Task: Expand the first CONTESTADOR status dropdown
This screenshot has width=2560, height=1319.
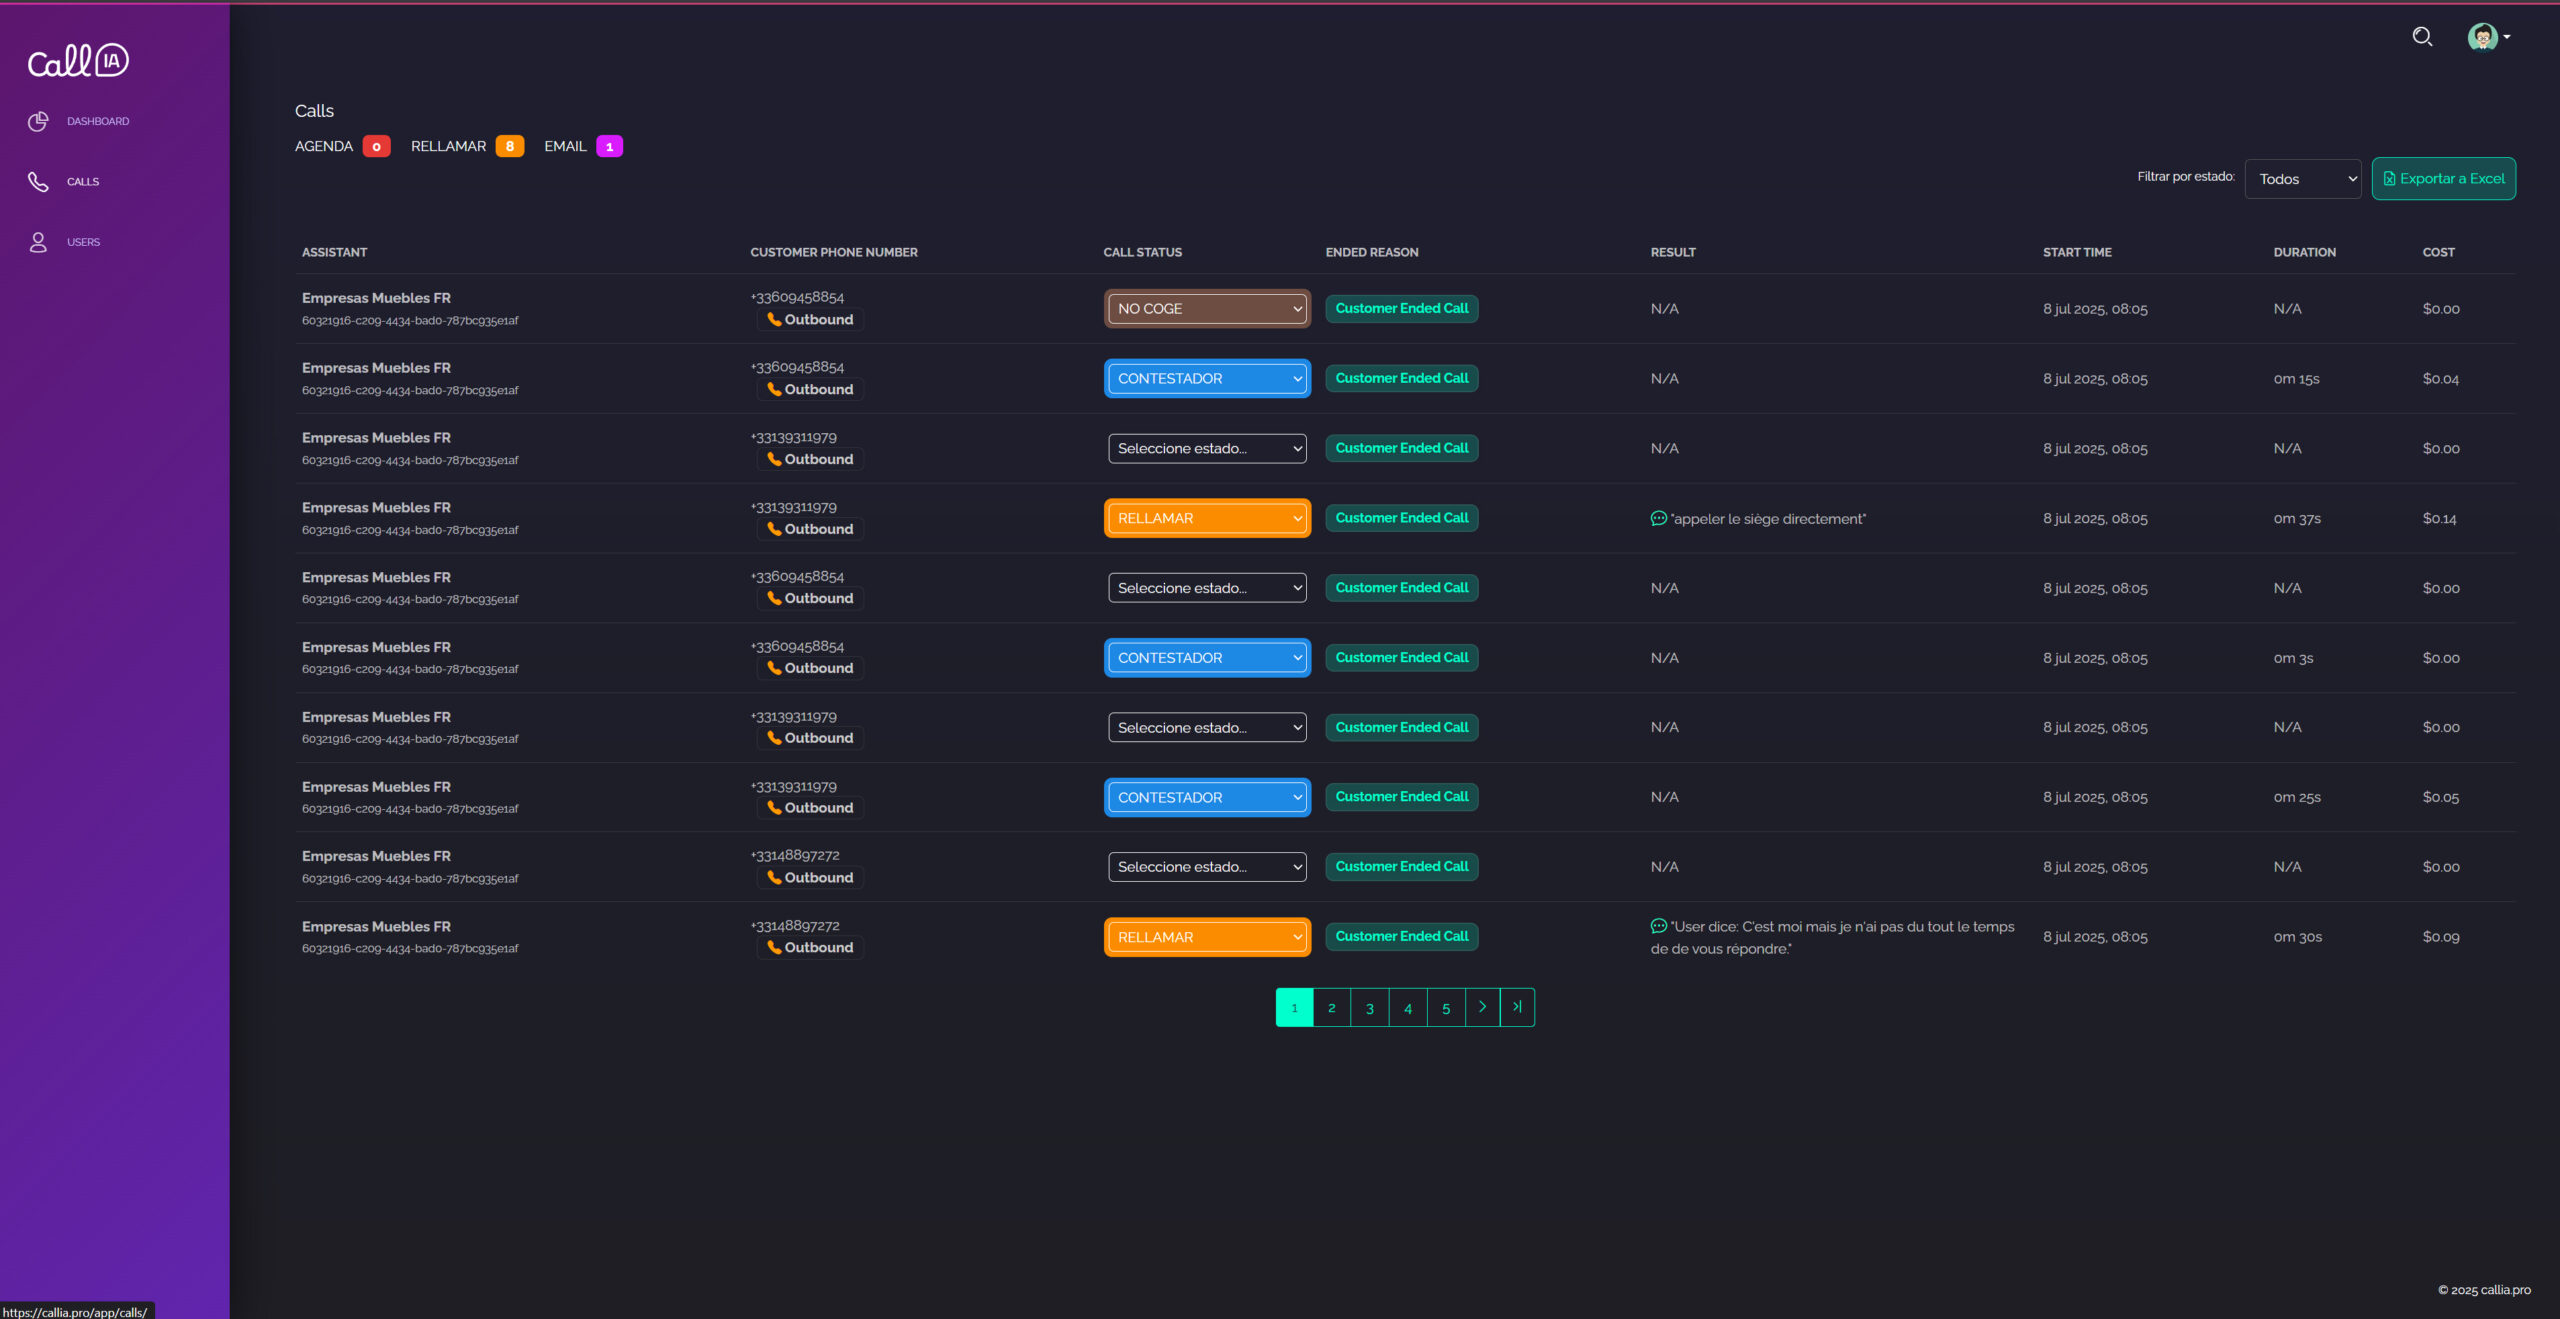Action: (x=1207, y=379)
